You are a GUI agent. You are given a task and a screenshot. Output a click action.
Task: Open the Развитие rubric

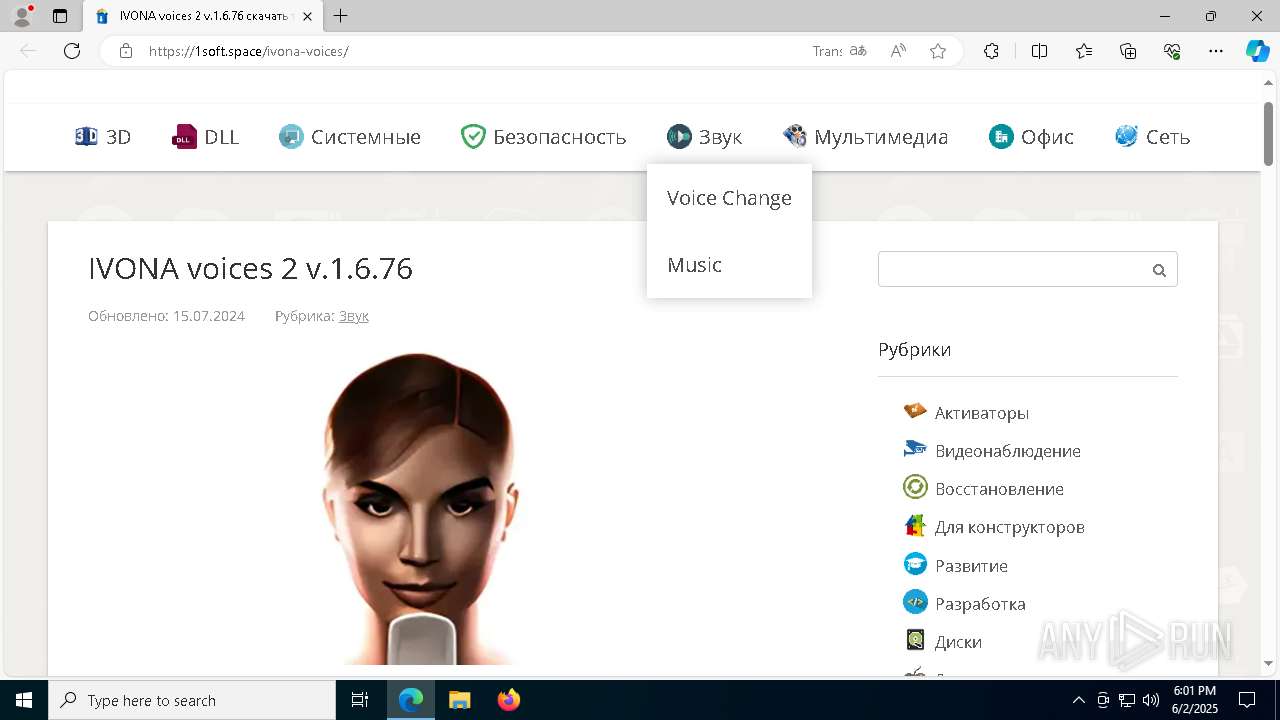pos(971,566)
